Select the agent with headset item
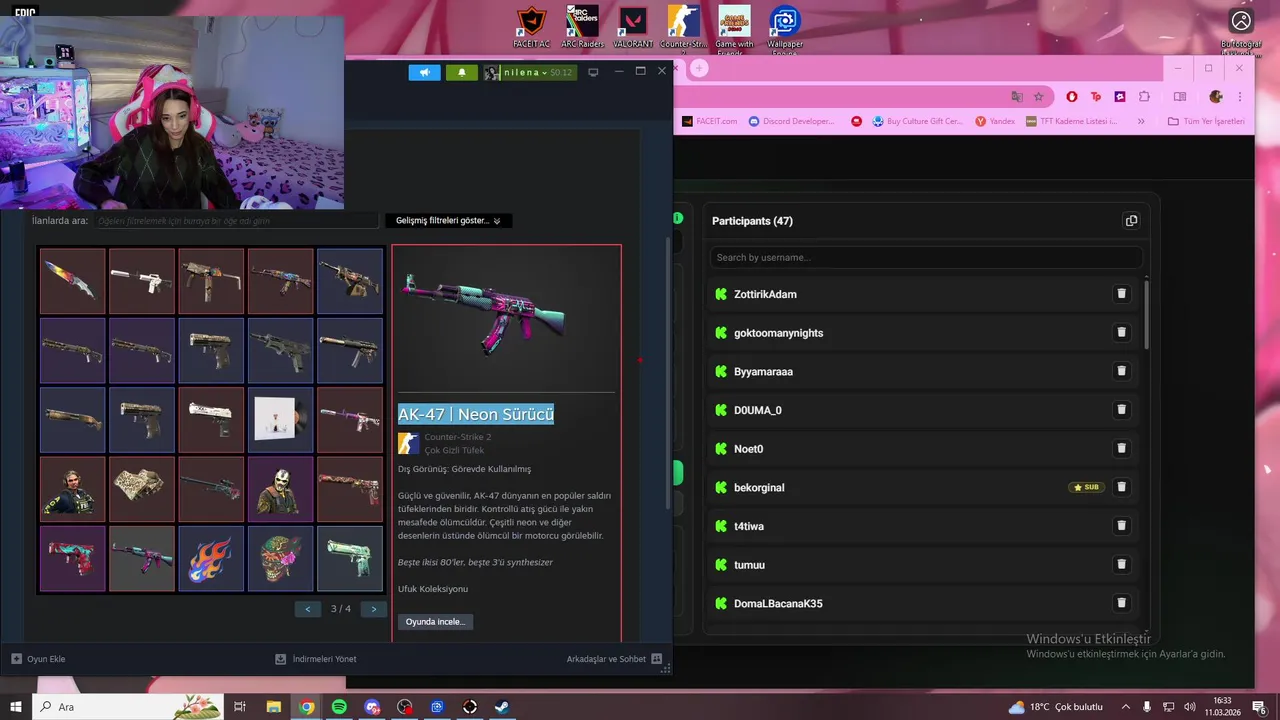Screen dimensions: 1280x720 (x=73, y=489)
